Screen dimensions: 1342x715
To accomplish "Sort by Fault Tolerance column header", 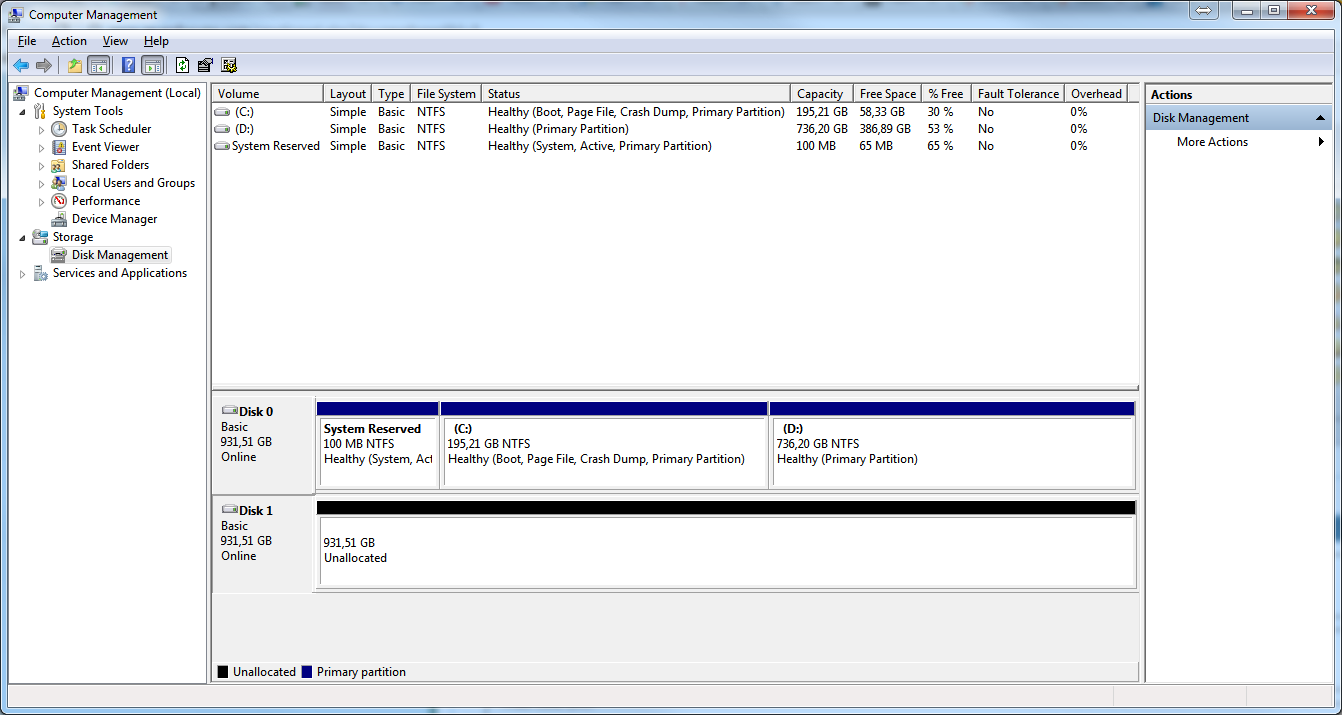I will click(x=1018, y=94).
